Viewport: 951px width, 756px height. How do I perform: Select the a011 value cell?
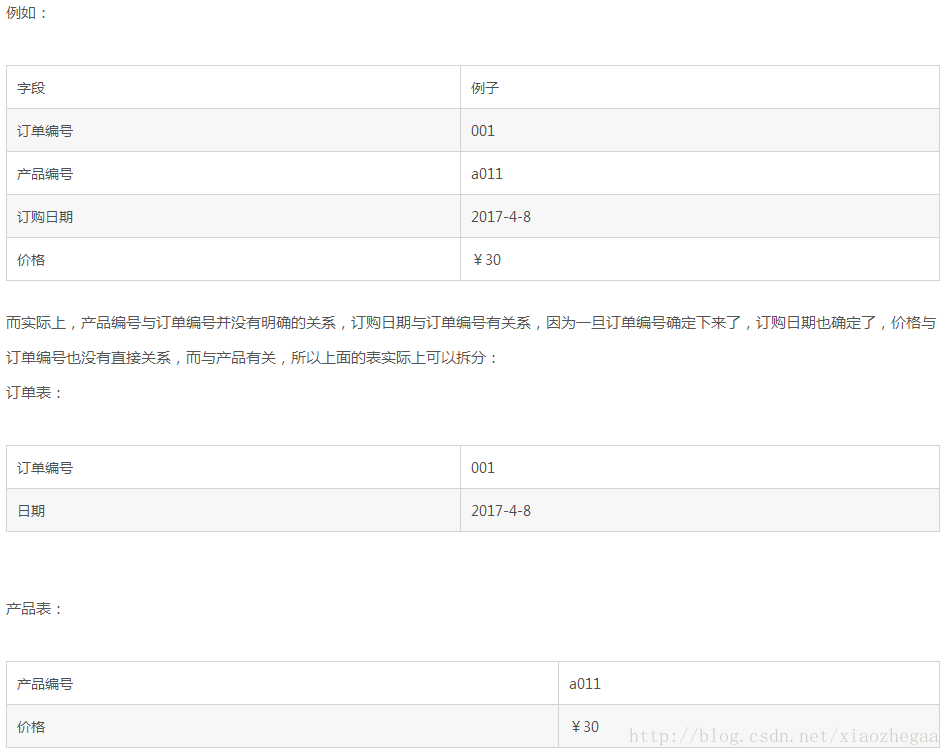click(485, 173)
